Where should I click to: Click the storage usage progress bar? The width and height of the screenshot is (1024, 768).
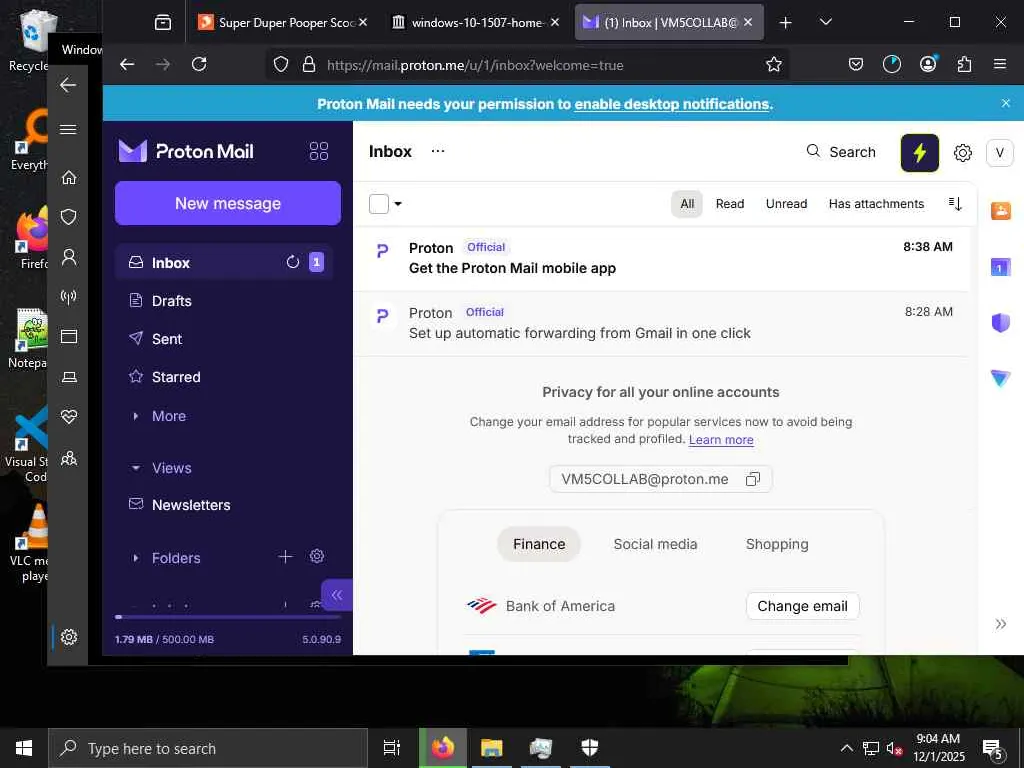click(228, 617)
